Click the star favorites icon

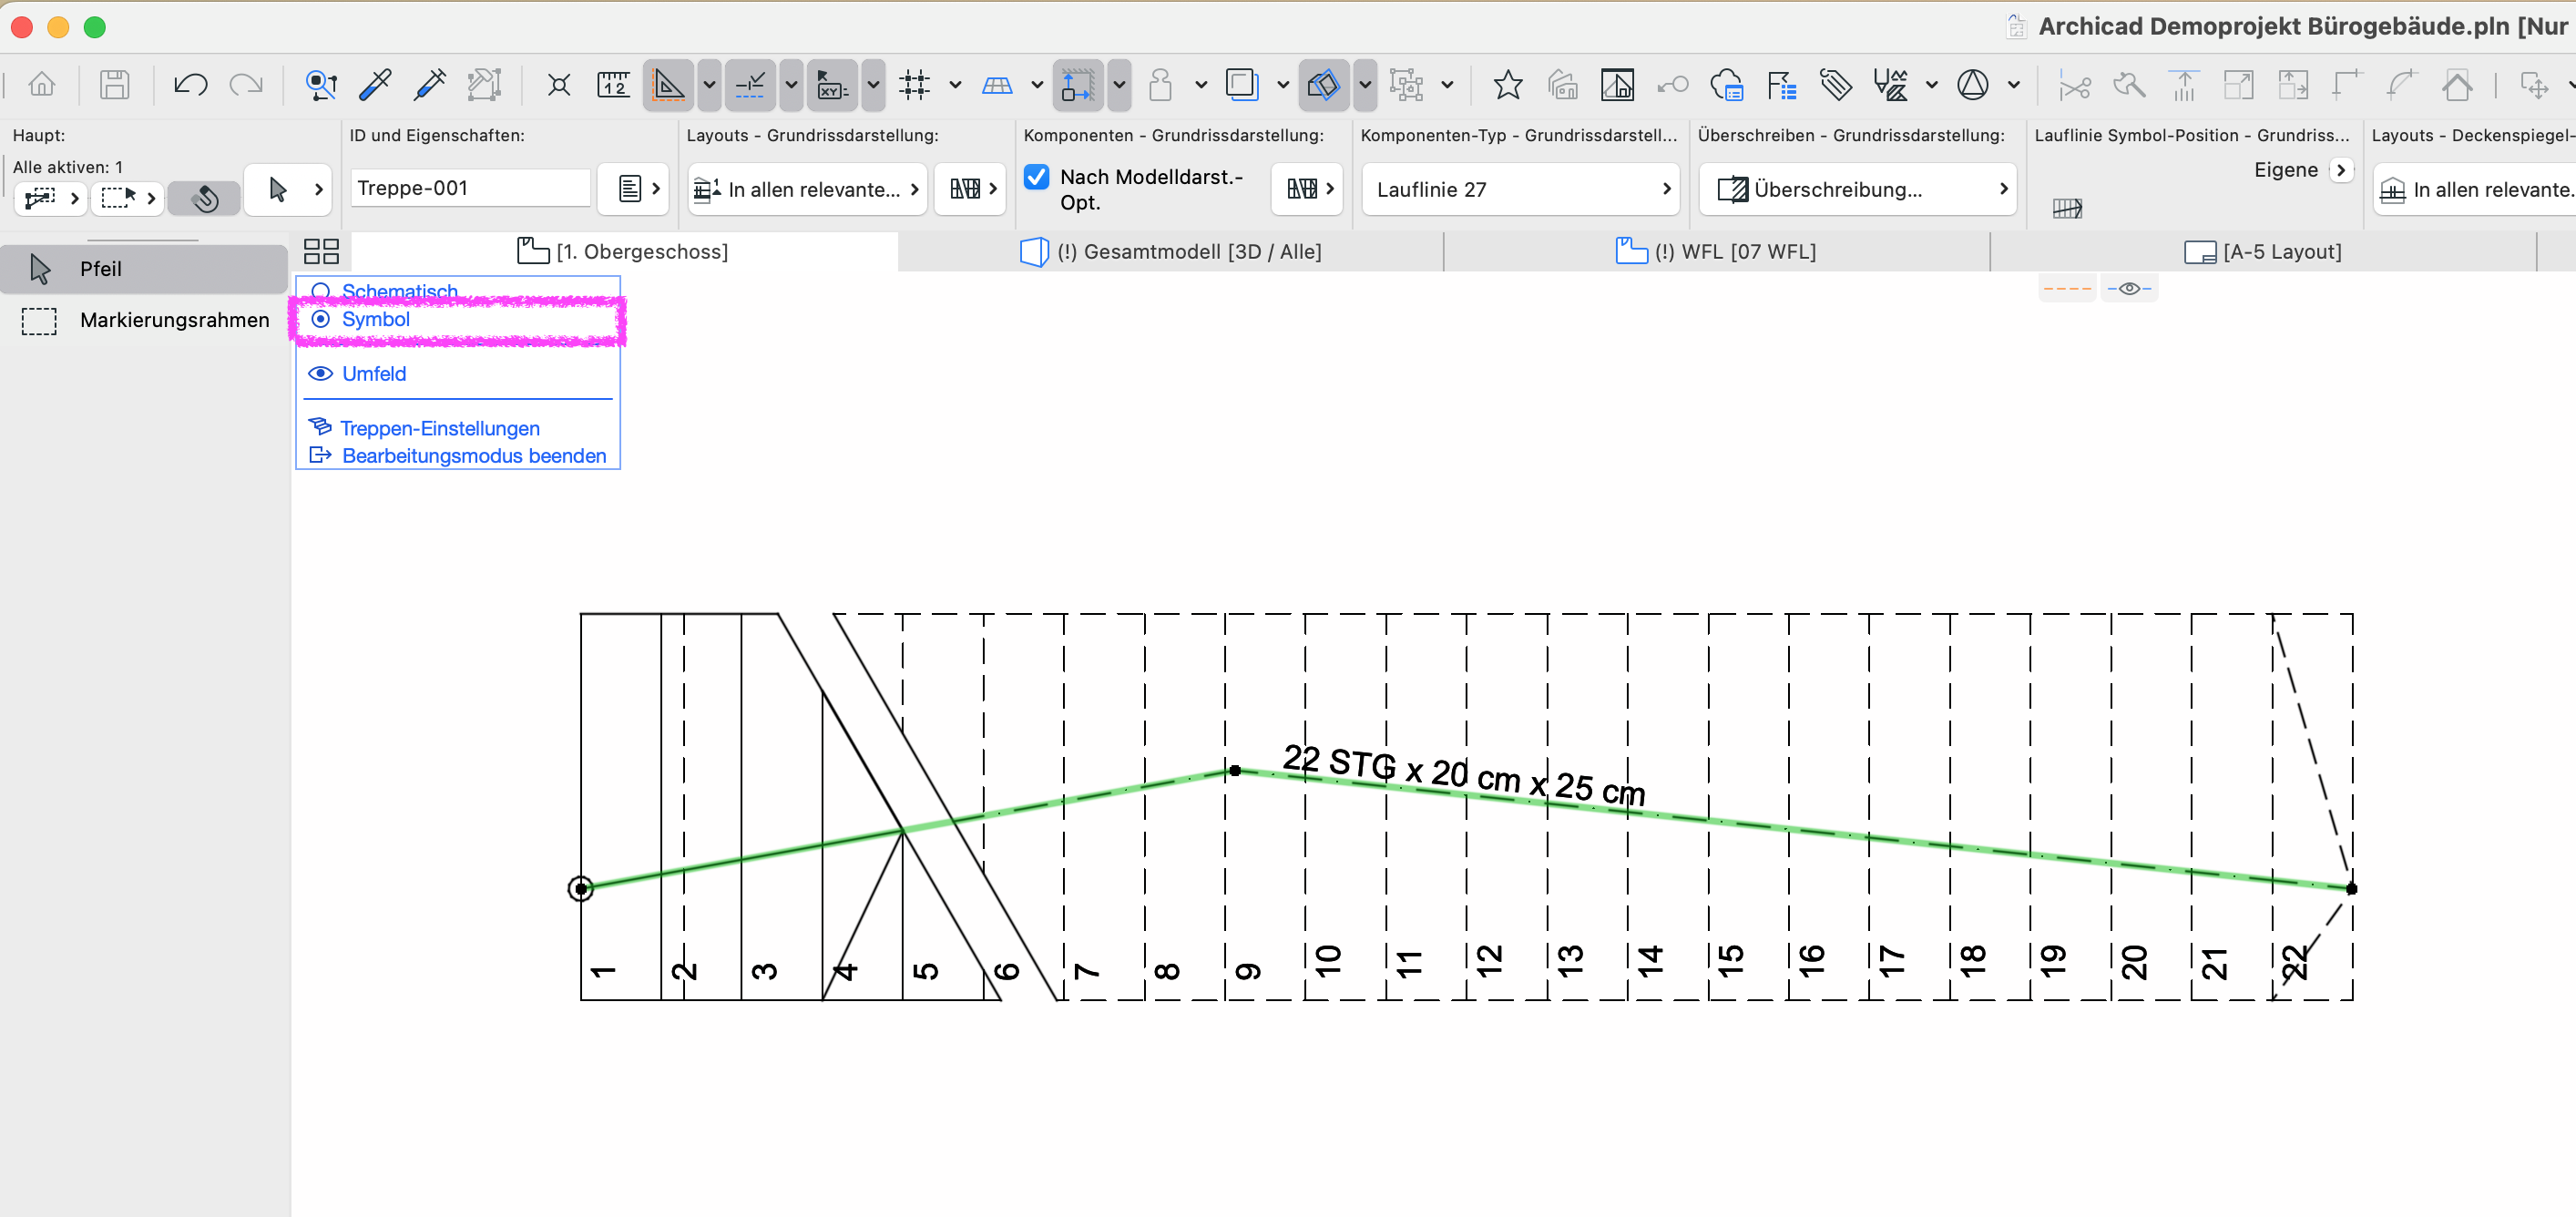1507,85
